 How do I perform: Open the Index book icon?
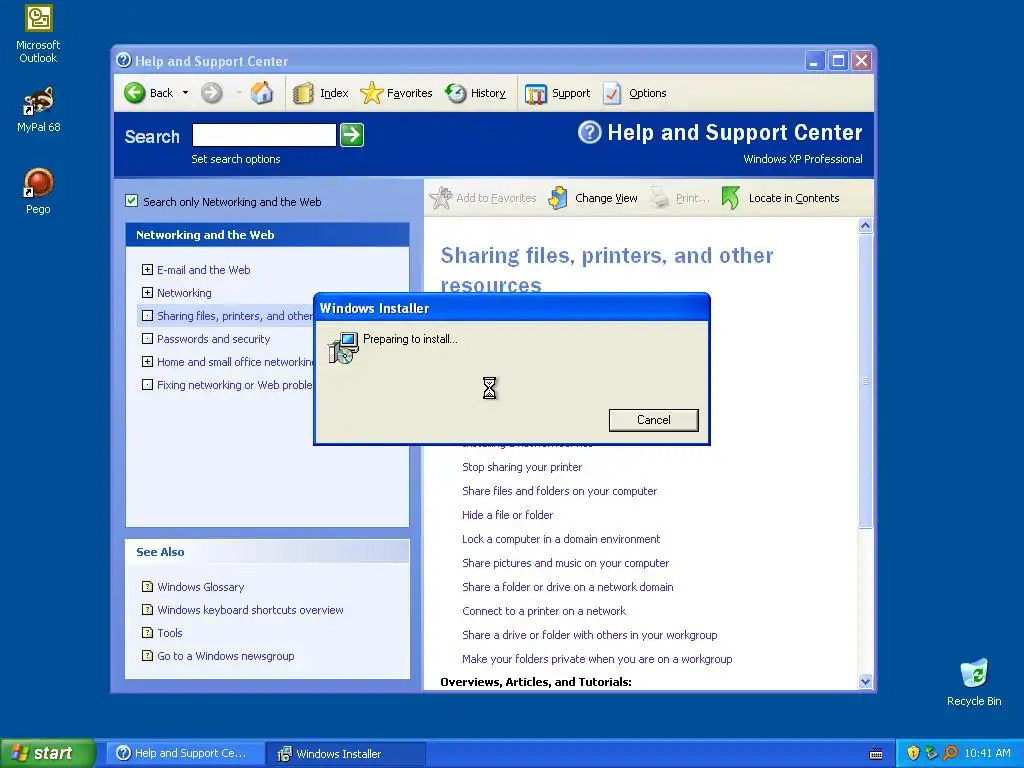303,93
